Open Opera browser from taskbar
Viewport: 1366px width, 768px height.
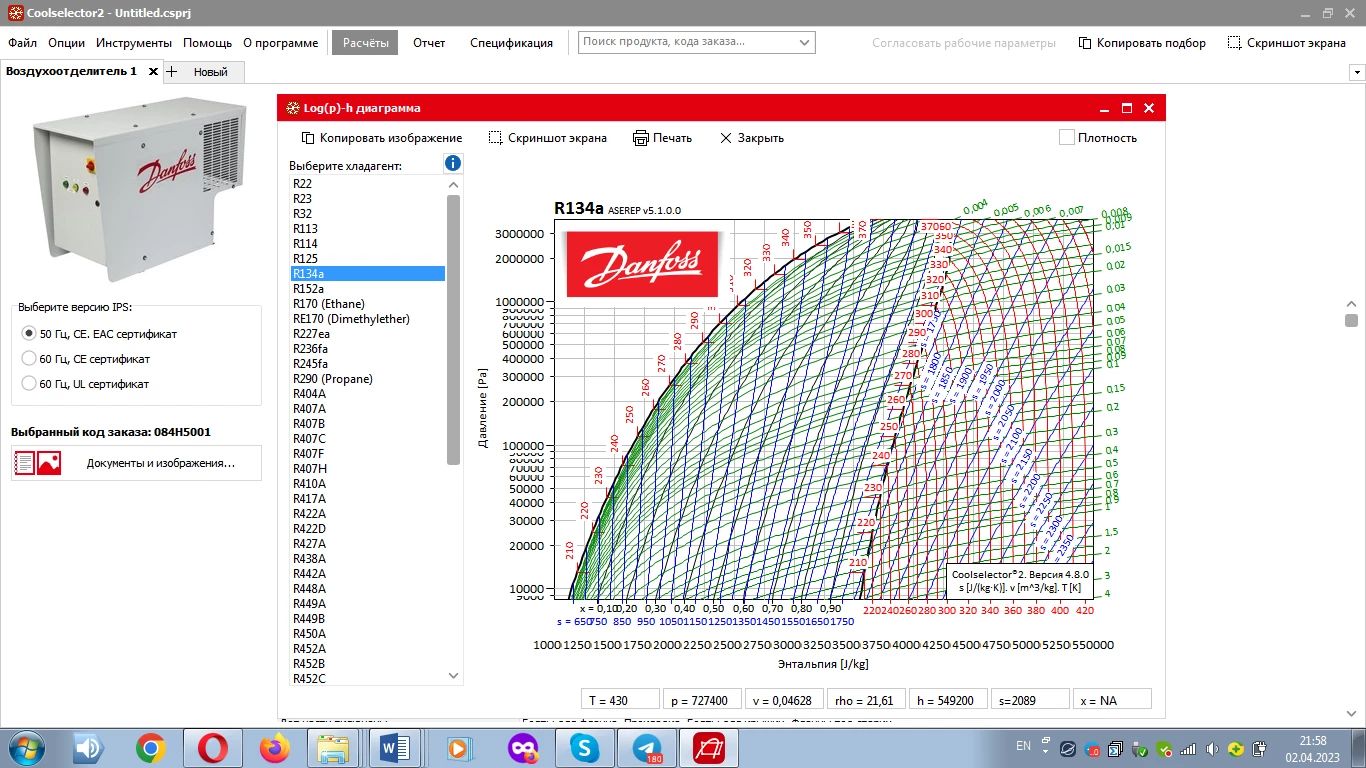click(x=212, y=748)
